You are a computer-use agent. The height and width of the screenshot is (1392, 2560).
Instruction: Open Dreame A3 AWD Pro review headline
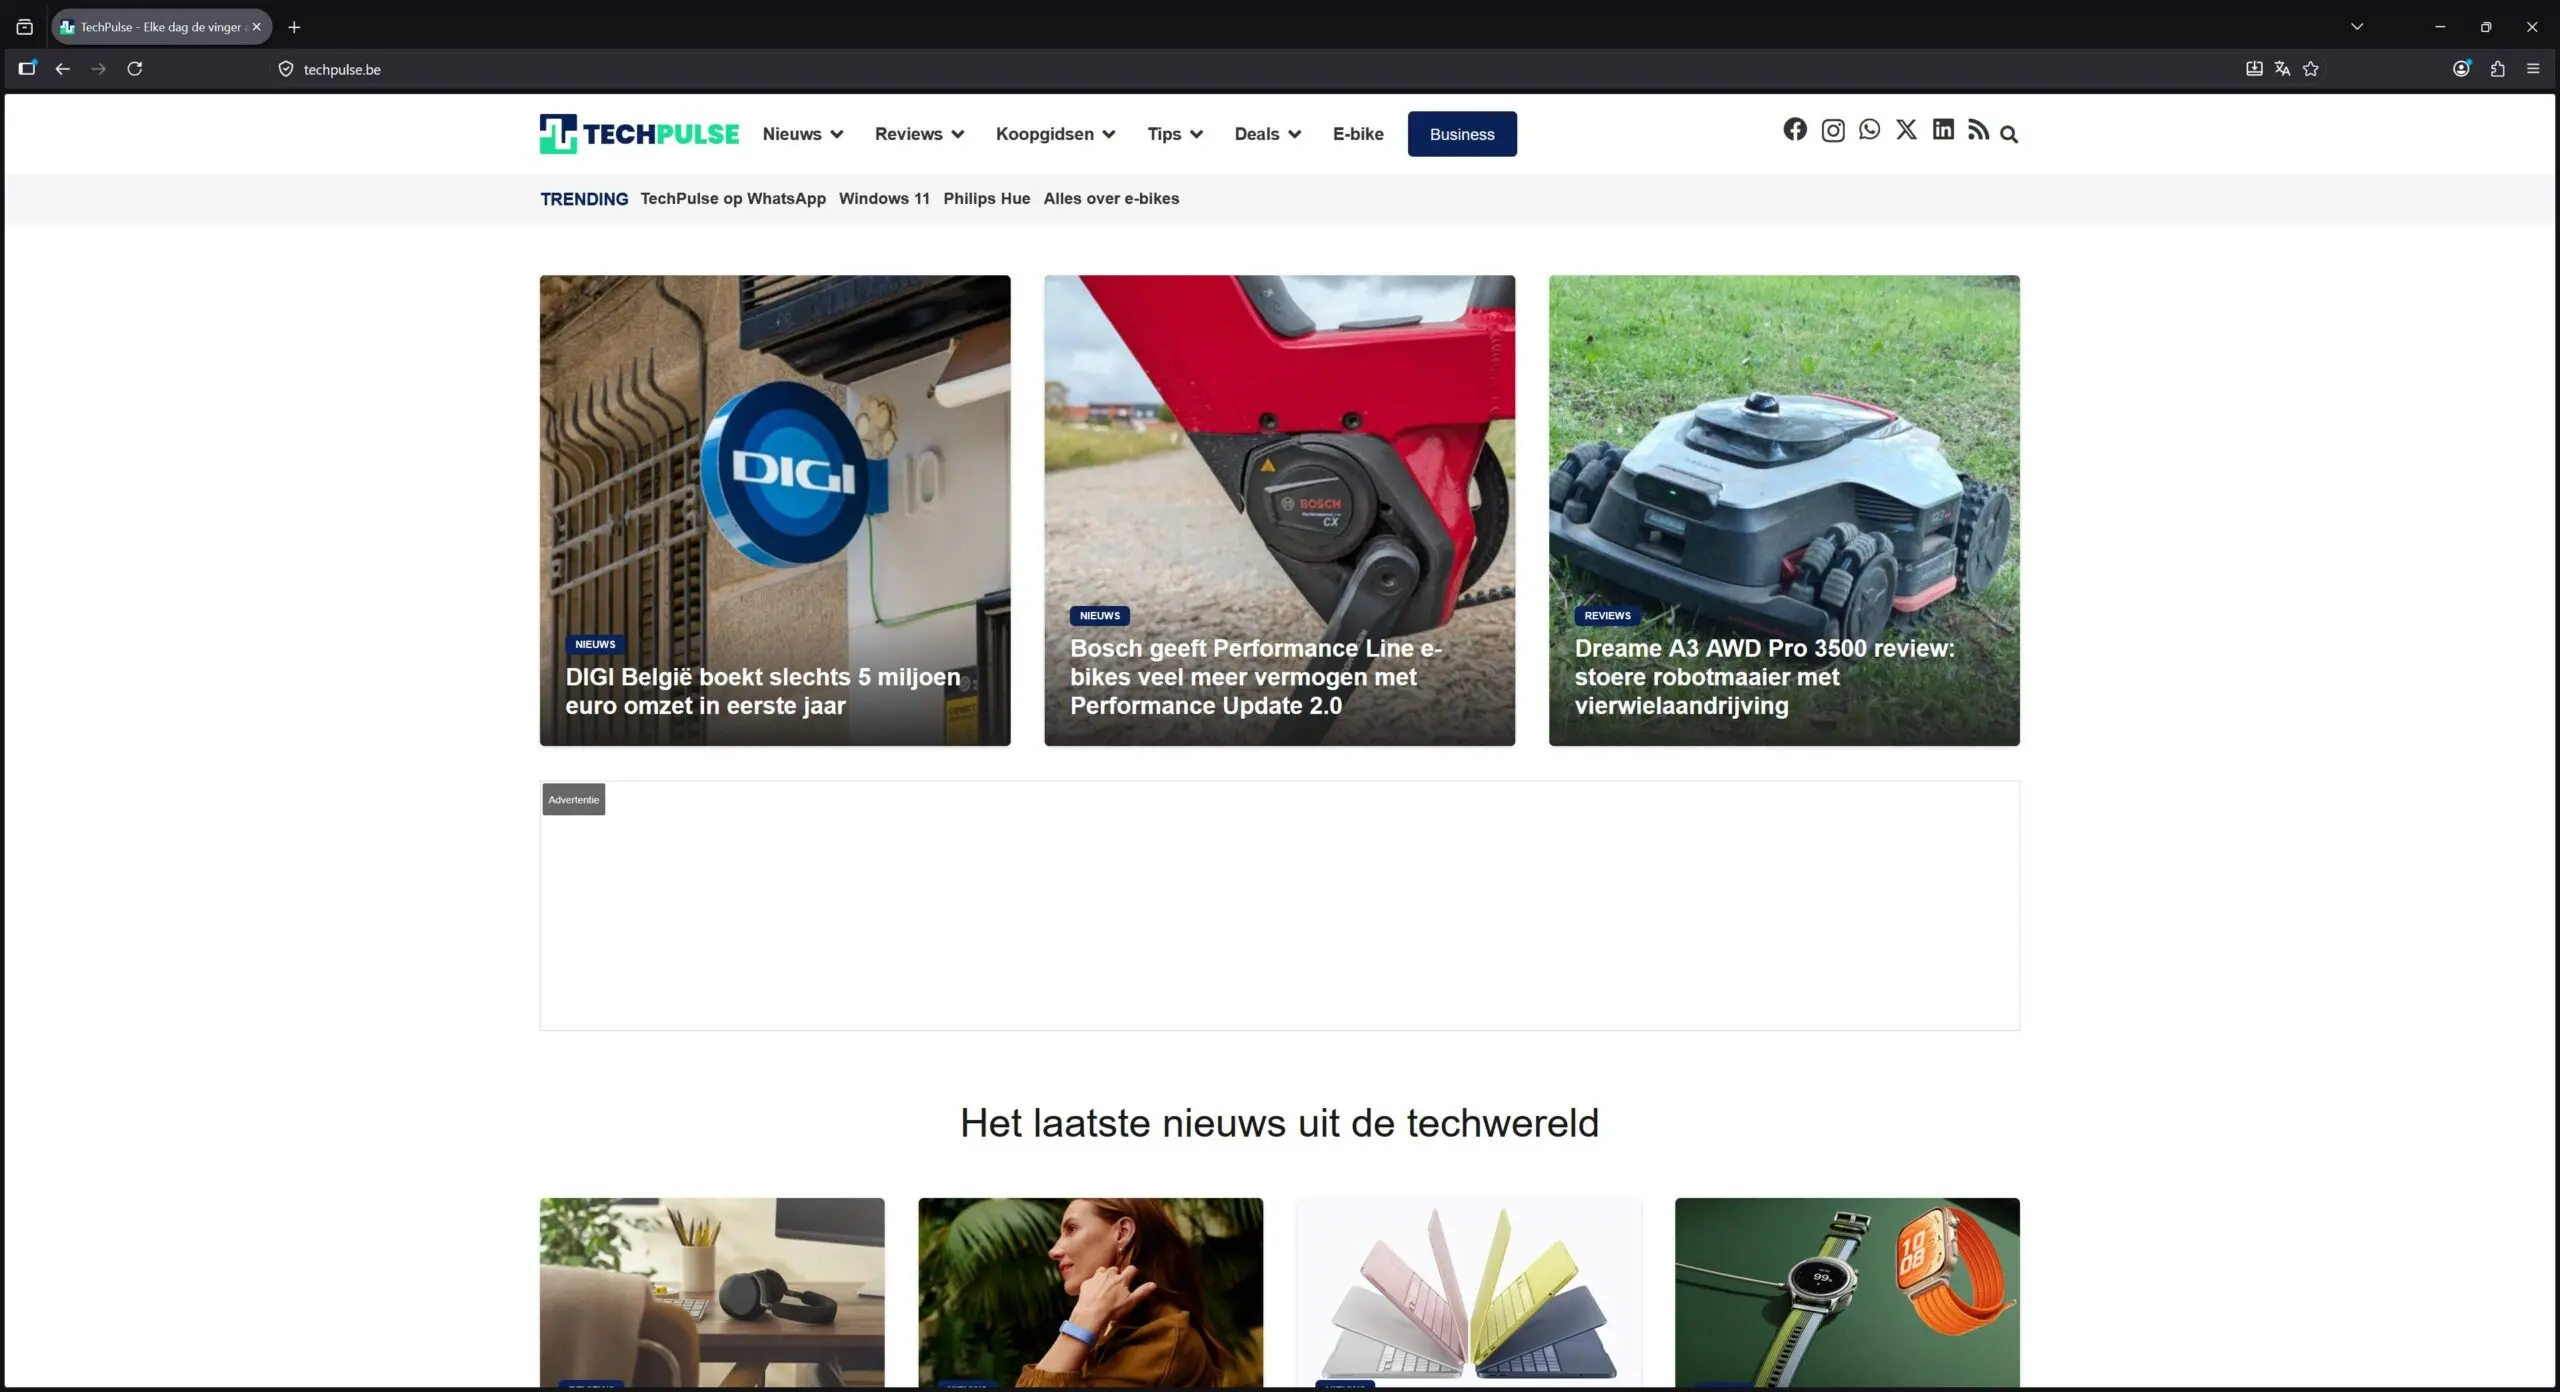1764,677
